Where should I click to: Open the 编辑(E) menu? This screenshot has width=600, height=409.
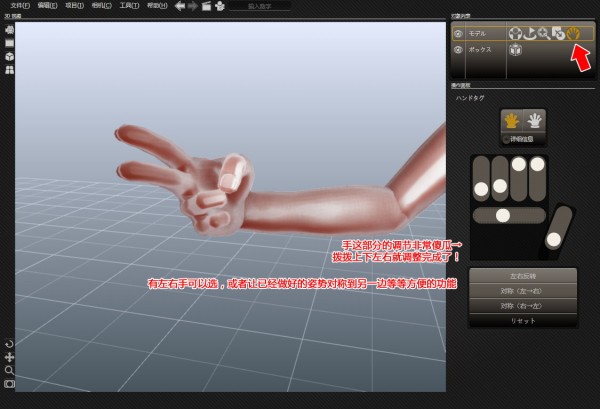[x=47, y=6]
